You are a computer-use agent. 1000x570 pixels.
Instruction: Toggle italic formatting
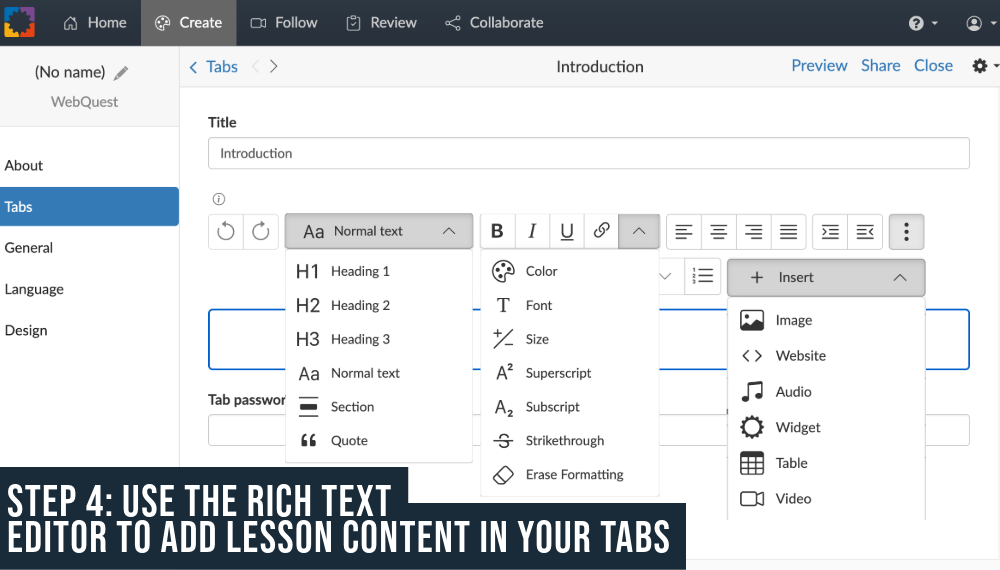[x=532, y=231]
